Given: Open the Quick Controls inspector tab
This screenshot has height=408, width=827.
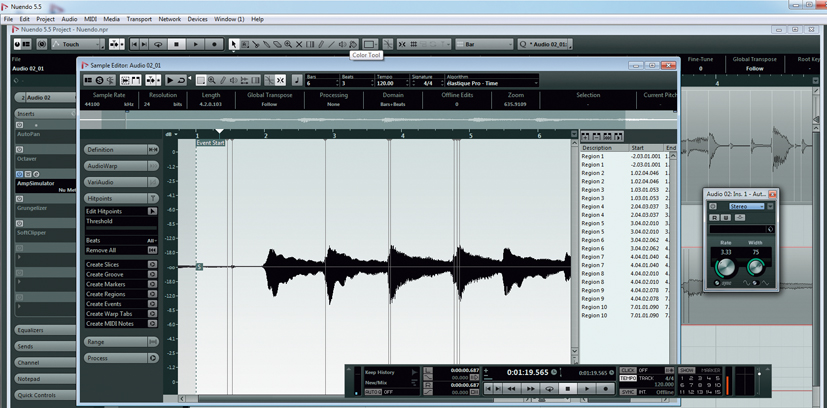Looking at the screenshot, I should (x=45, y=395).
